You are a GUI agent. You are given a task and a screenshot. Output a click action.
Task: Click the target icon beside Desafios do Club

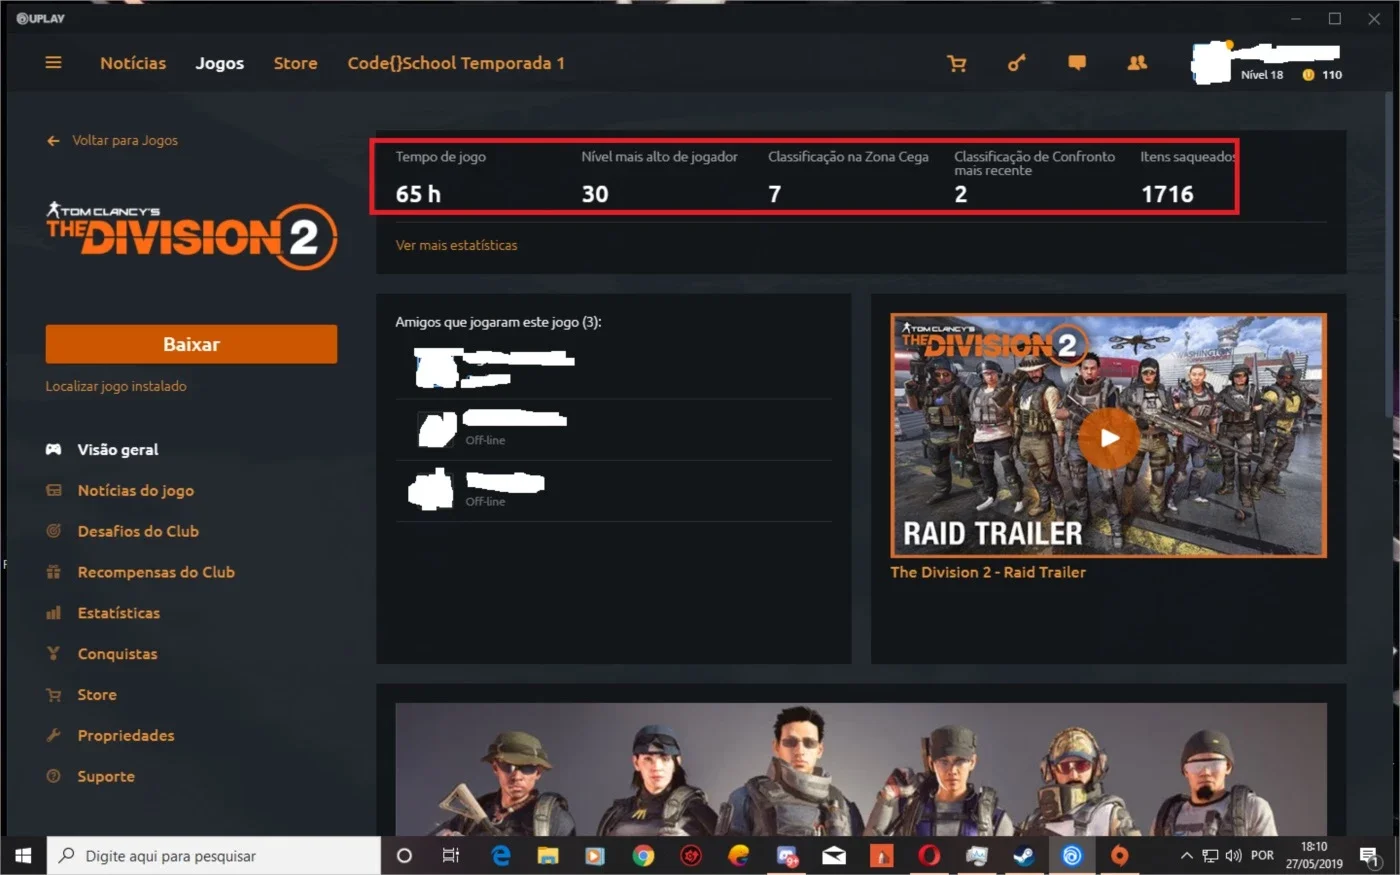(54, 531)
